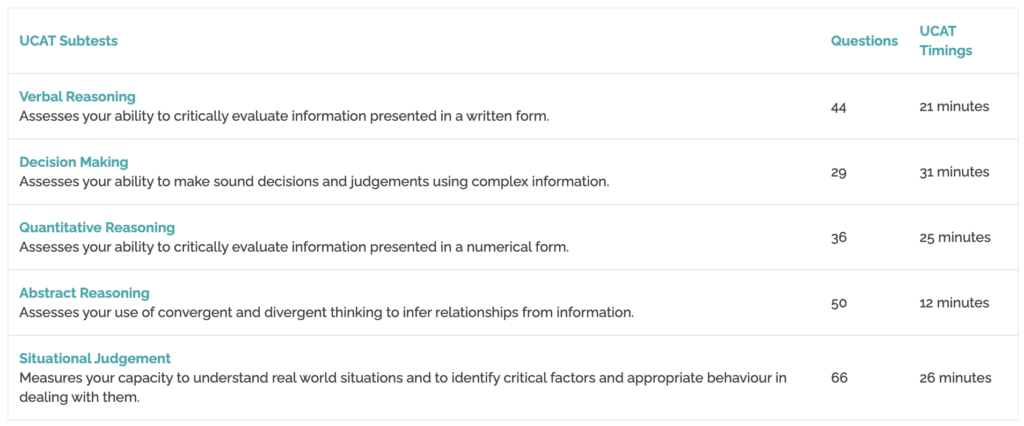Viewport: 1024px width, 426px height.
Task: Click the 50 questions cell
Action: coord(838,303)
